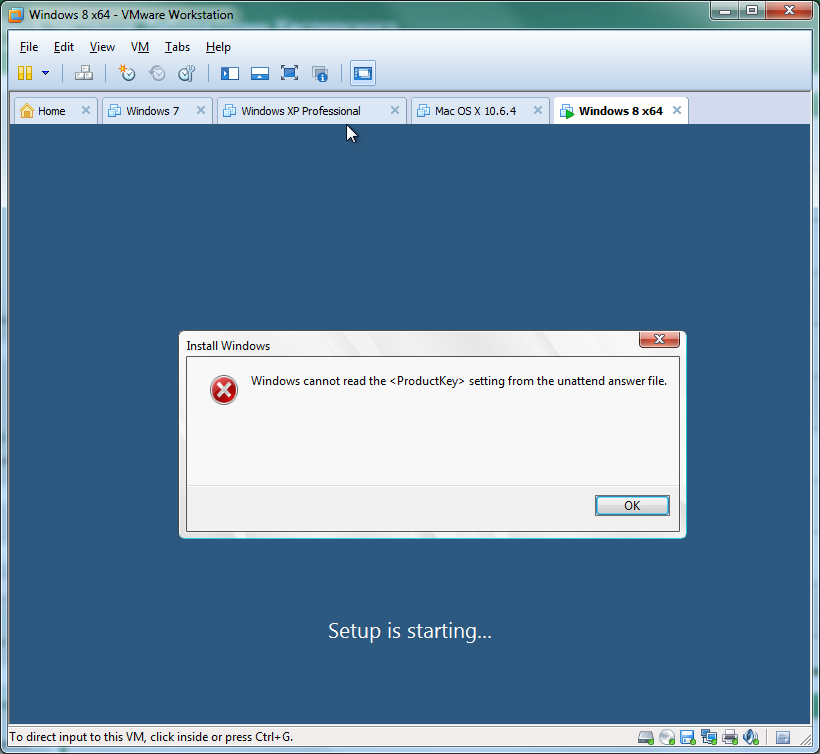The height and width of the screenshot is (754, 820).
Task: Close the Mac OS X 10.6.4 tab
Action: pos(538,110)
